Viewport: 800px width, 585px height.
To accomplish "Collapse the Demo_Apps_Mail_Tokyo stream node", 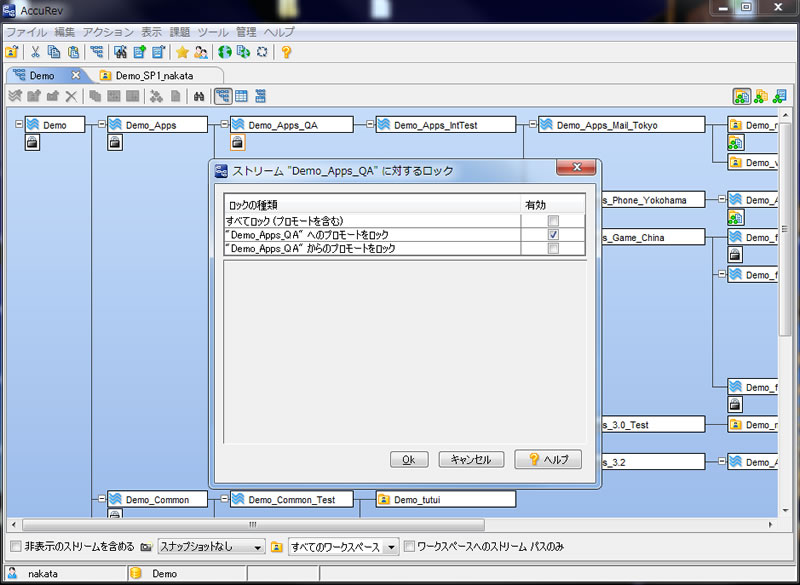I will pyautogui.click(x=533, y=124).
